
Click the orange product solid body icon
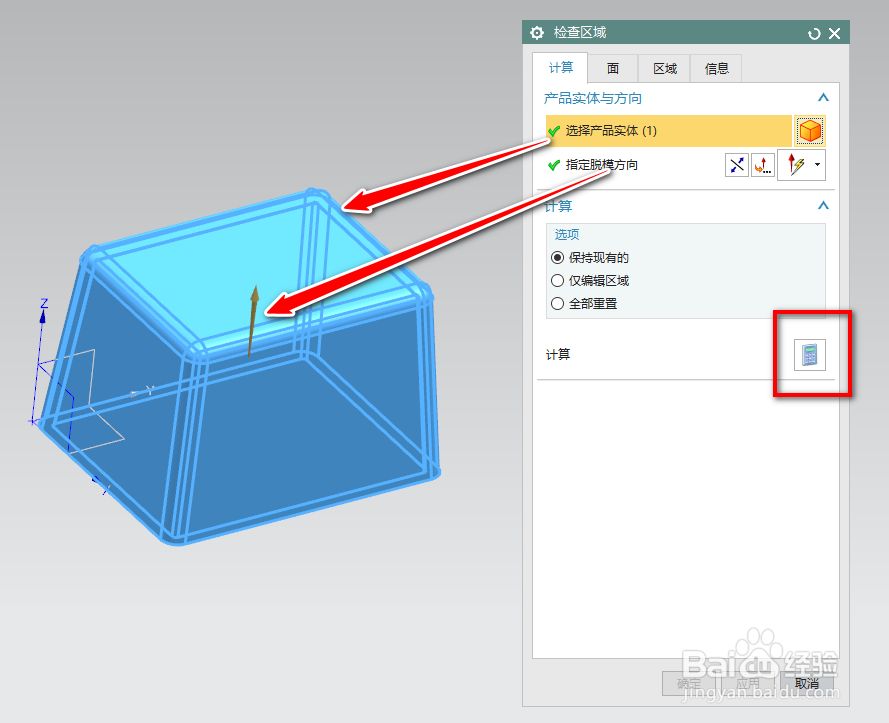point(810,131)
